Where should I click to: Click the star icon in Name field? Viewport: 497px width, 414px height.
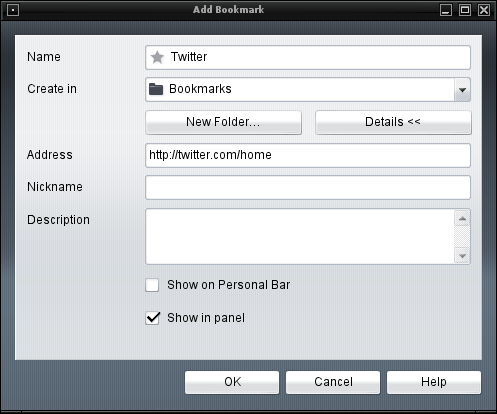click(x=157, y=57)
